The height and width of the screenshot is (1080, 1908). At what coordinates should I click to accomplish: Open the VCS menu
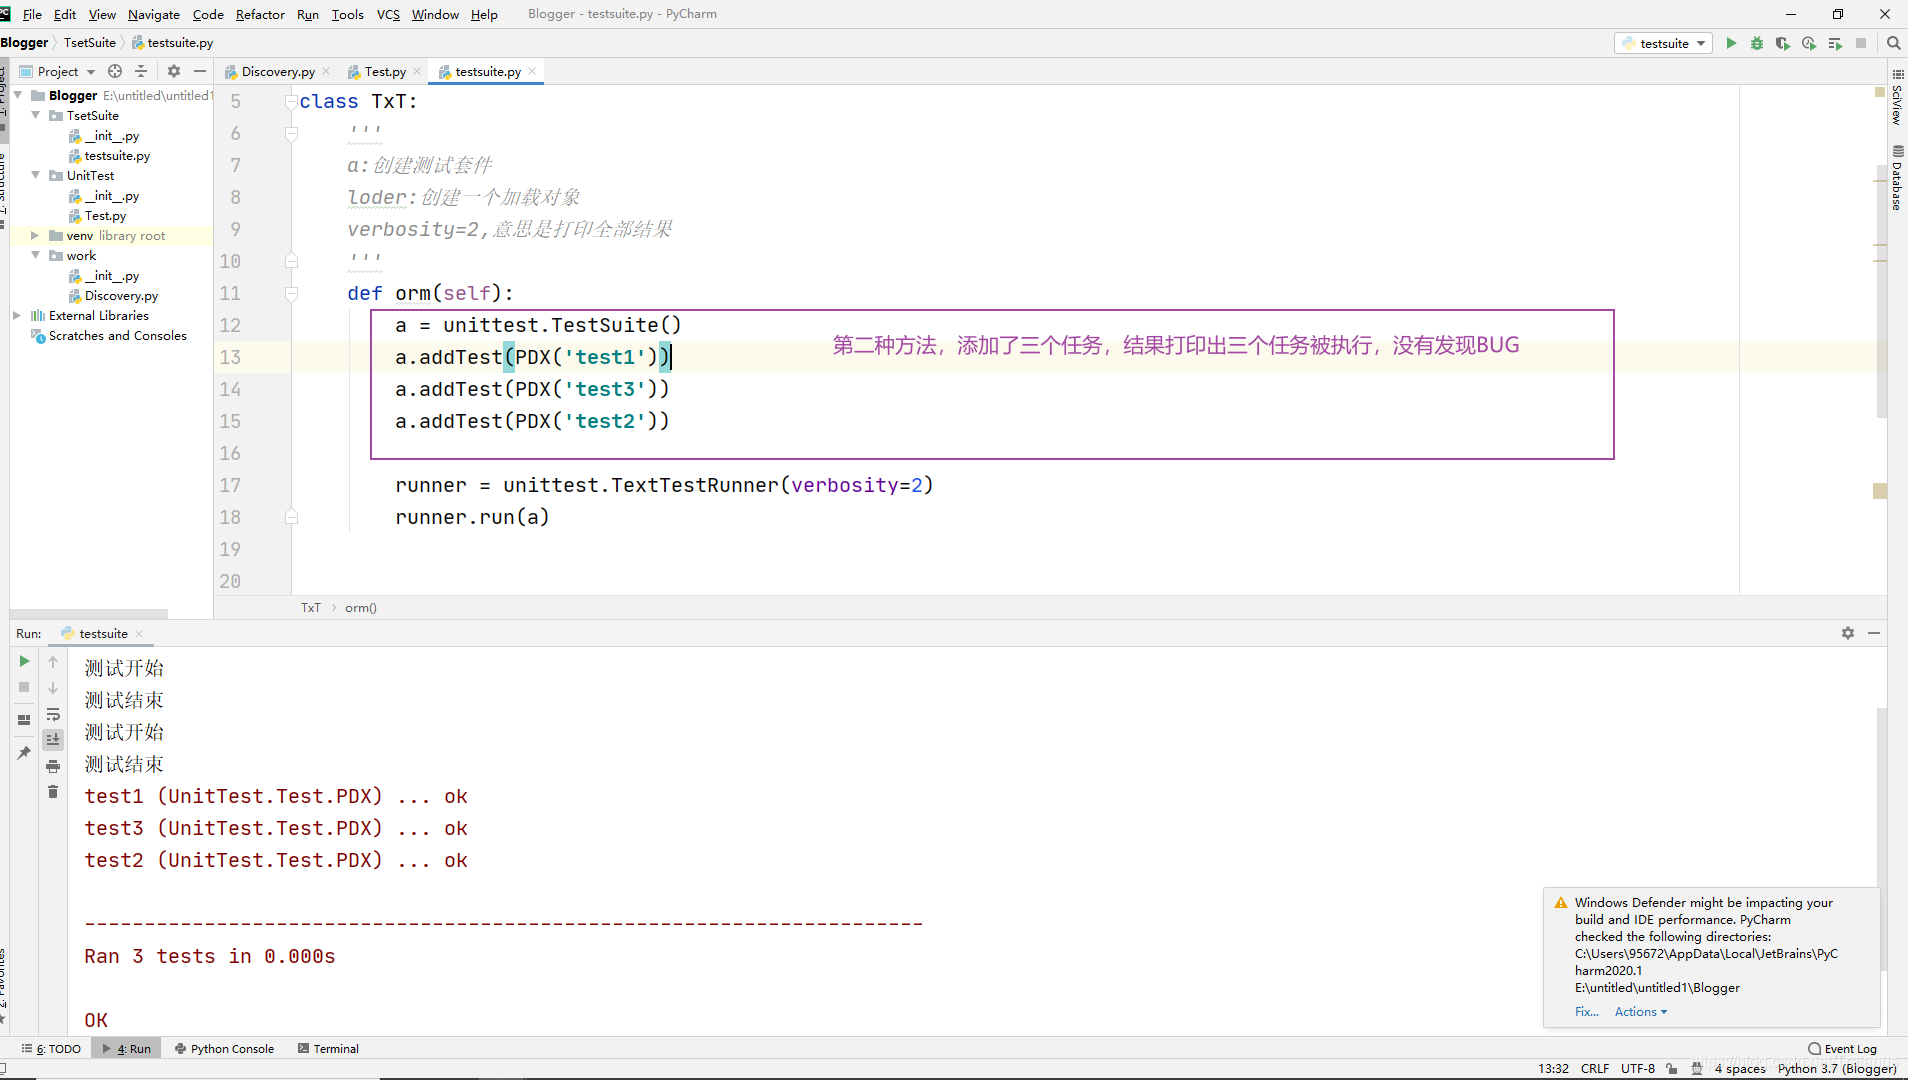click(388, 14)
